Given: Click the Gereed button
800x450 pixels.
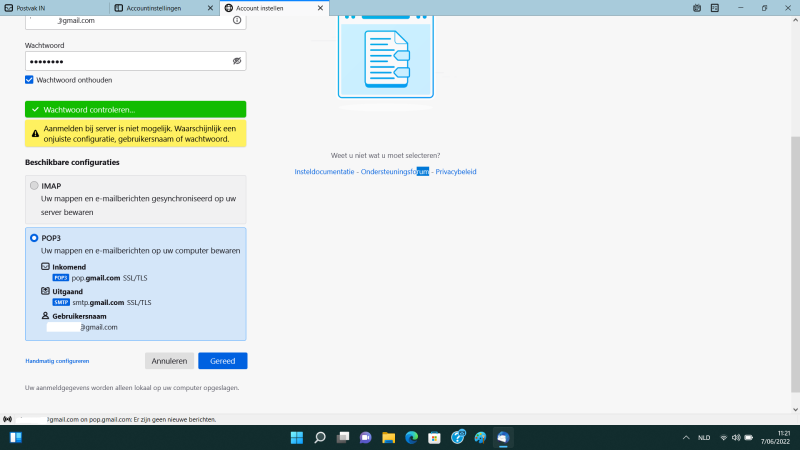Looking at the screenshot, I should [222, 361].
